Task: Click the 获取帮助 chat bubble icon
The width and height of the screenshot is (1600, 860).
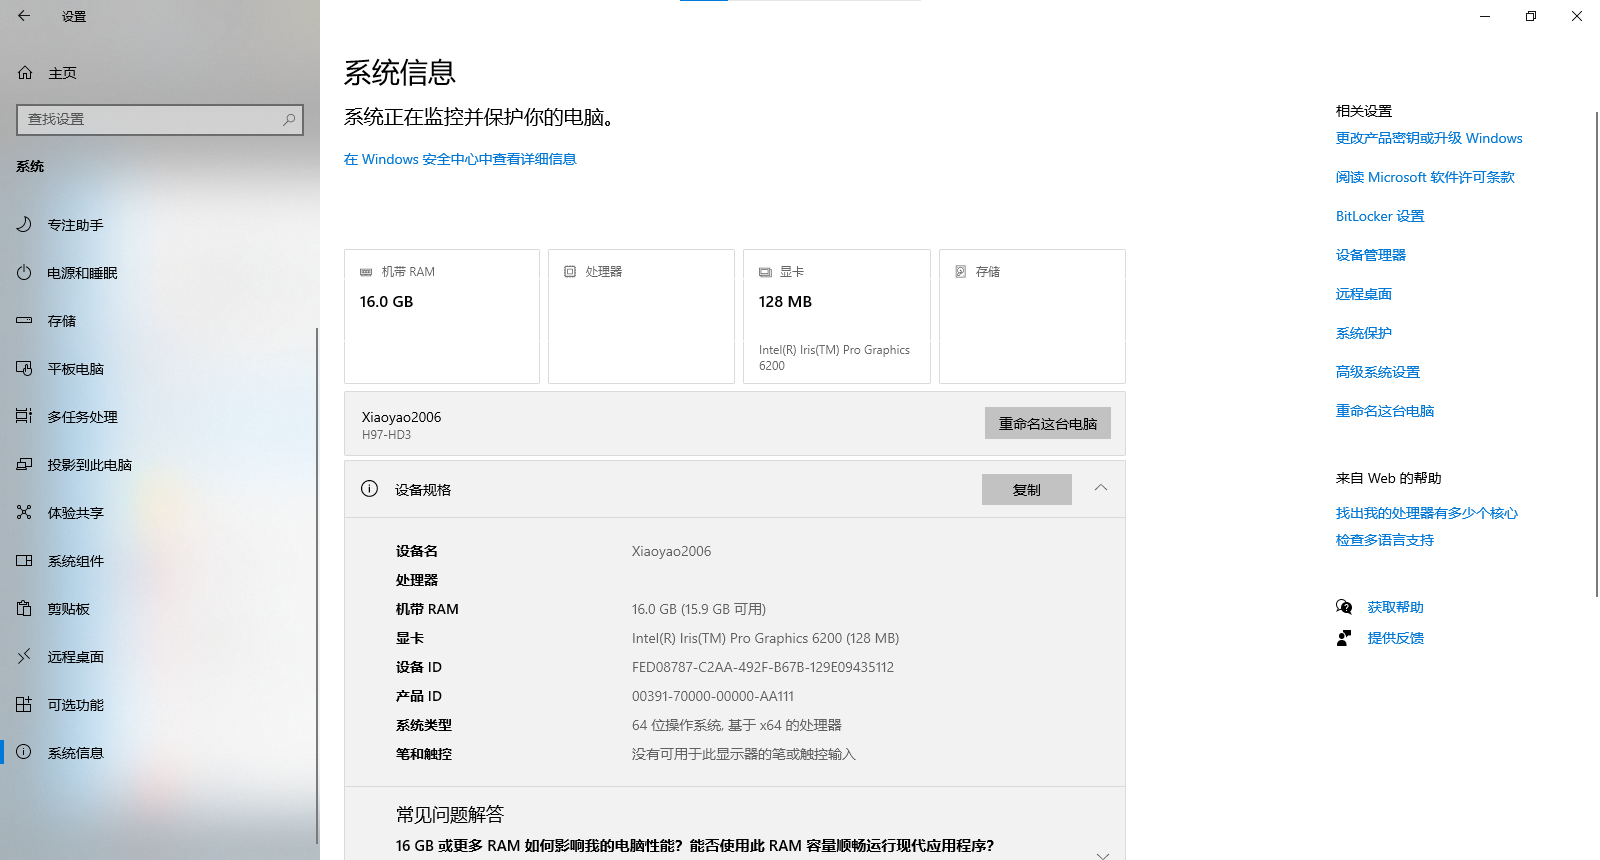Action: click(1344, 607)
